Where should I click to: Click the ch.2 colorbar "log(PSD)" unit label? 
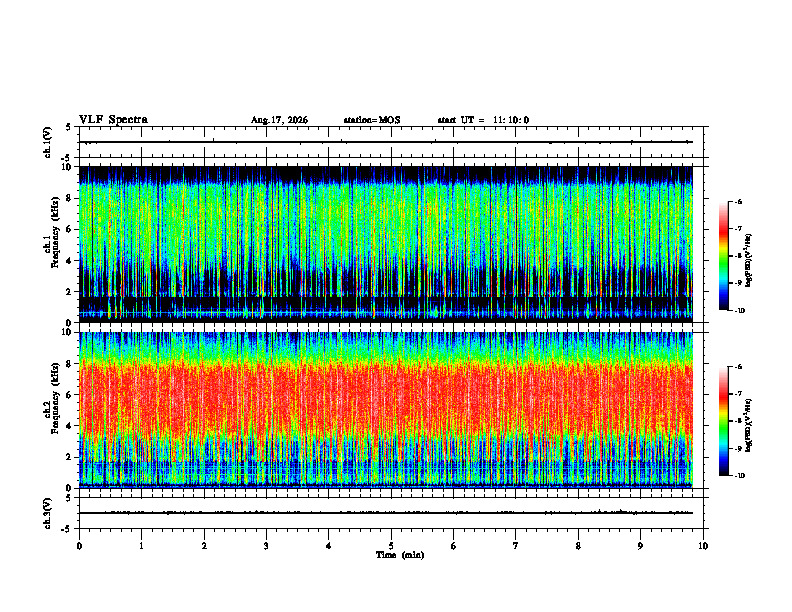pyautogui.click(x=749, y=425)
